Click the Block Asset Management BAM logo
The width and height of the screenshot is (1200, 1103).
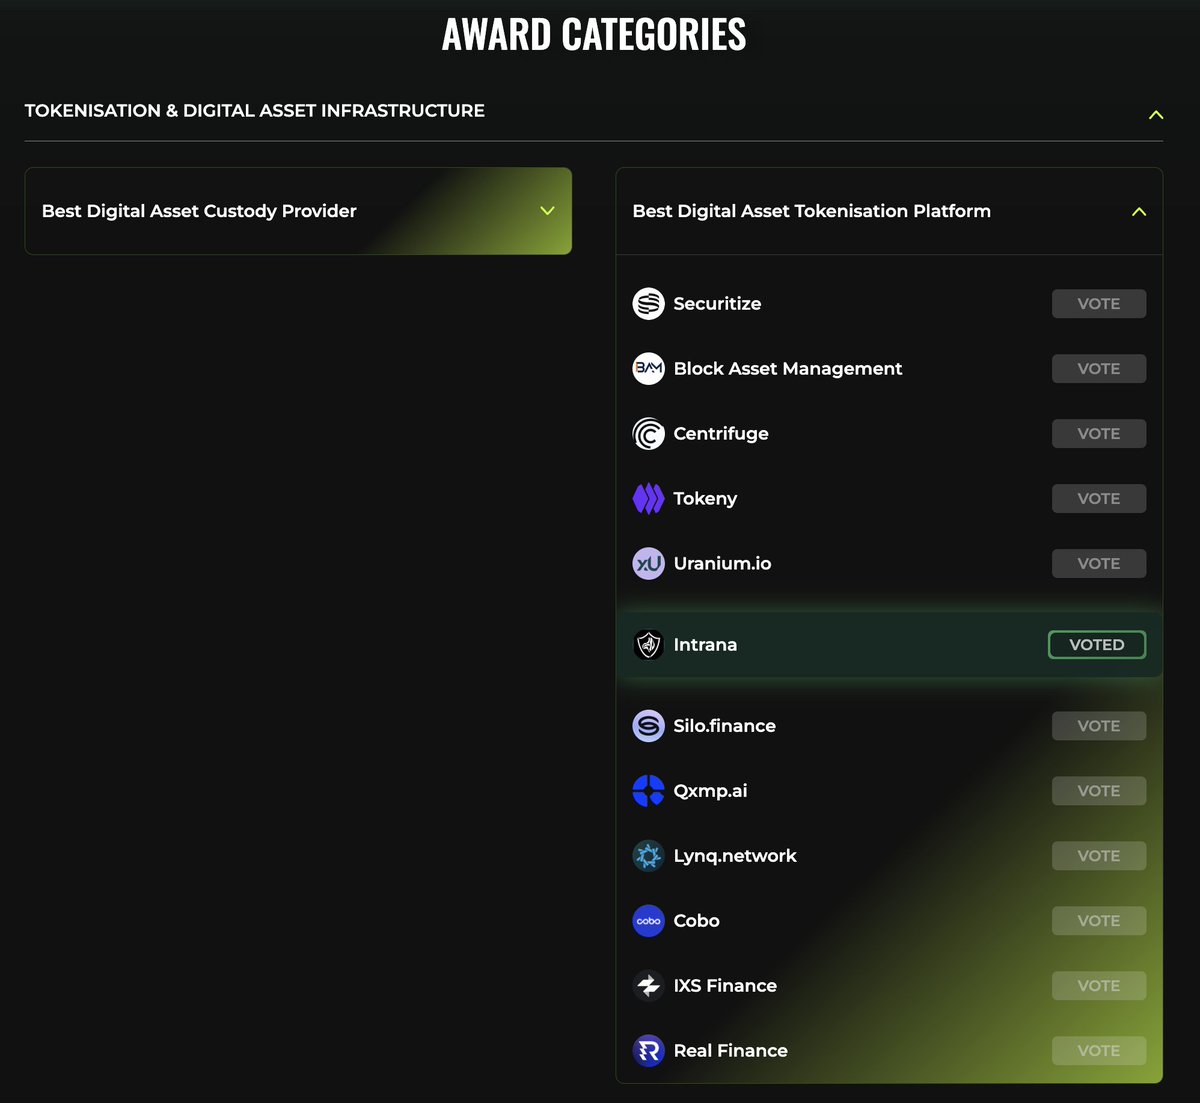pyautogui.click(x=649, y=369)
